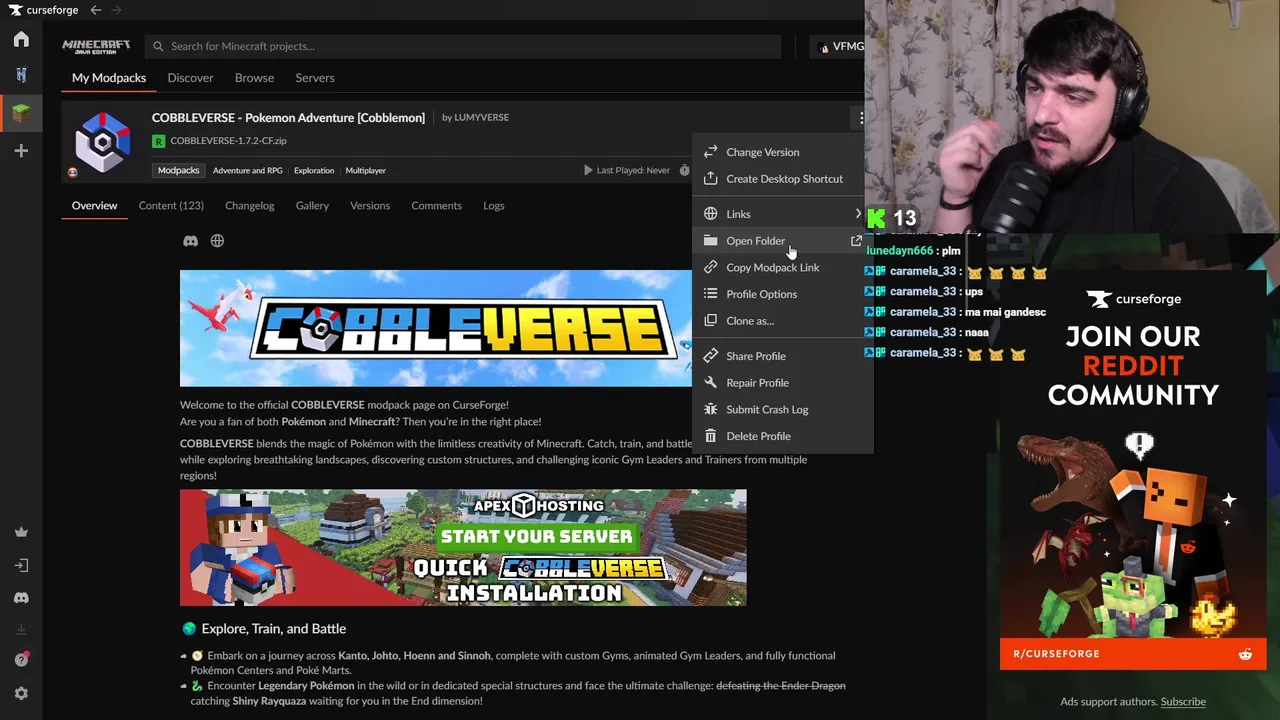This screenshot has height=720, width=1280.
Task: Select the Minecraft grass block game icon
Action: [21, 113]
